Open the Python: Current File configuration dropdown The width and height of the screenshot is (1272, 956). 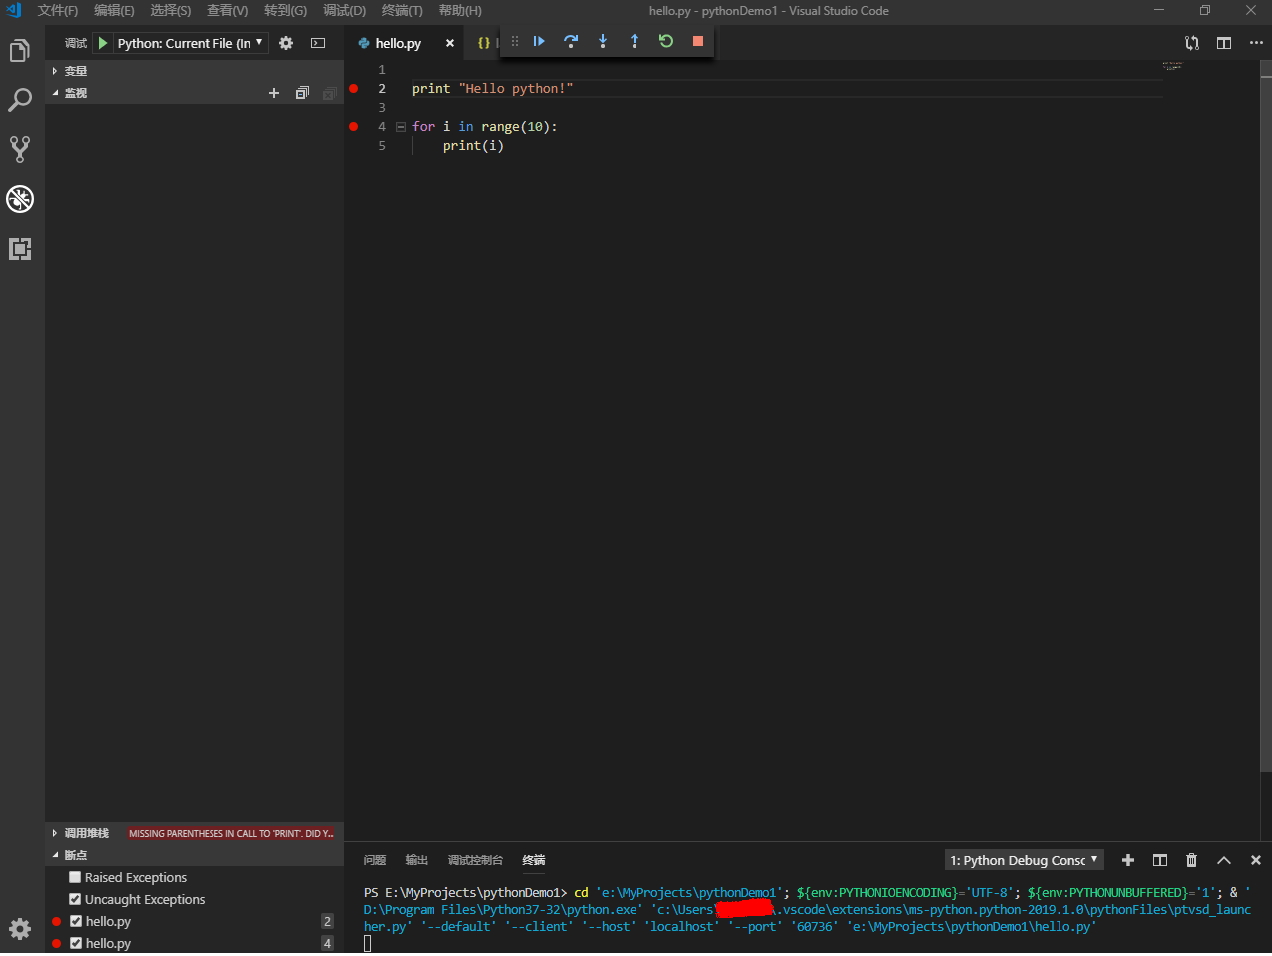click(190, 43)
